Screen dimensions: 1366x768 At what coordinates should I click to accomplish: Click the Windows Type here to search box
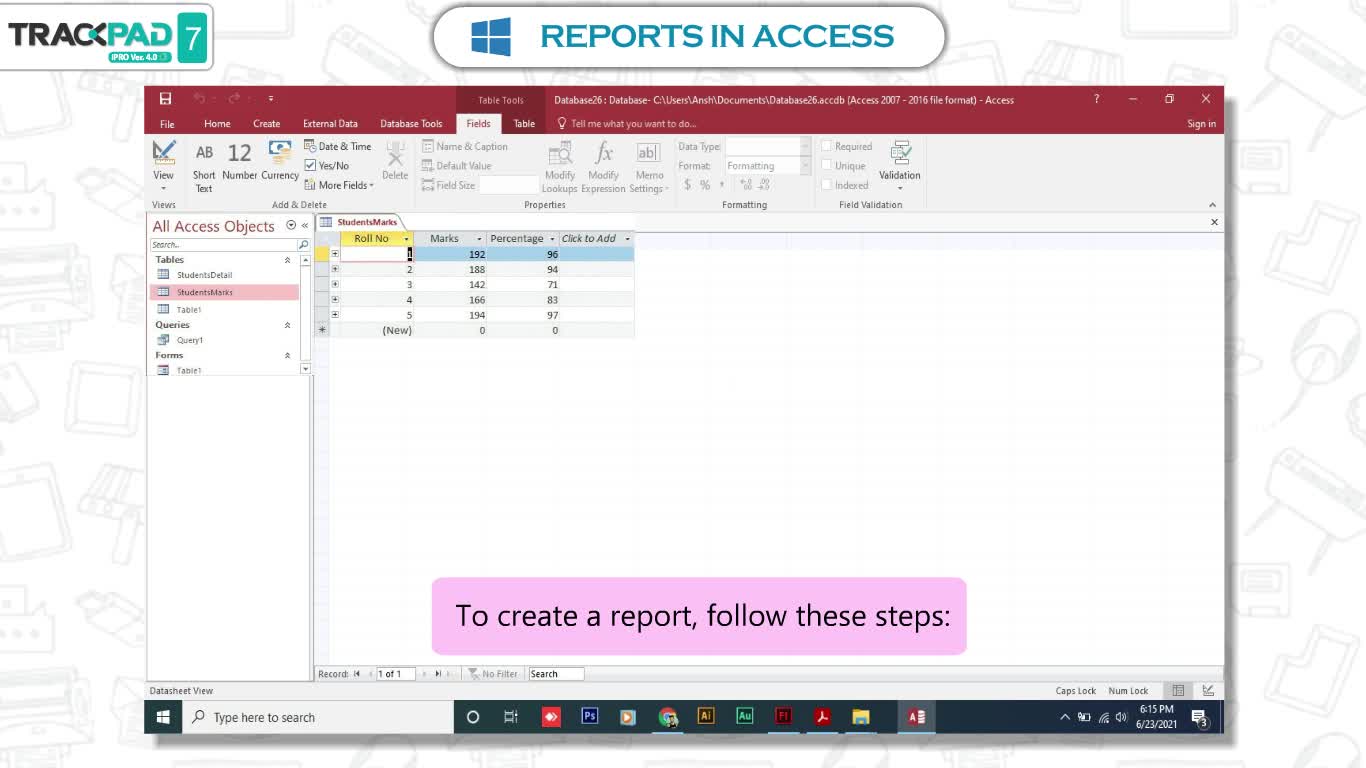[316, 717]
